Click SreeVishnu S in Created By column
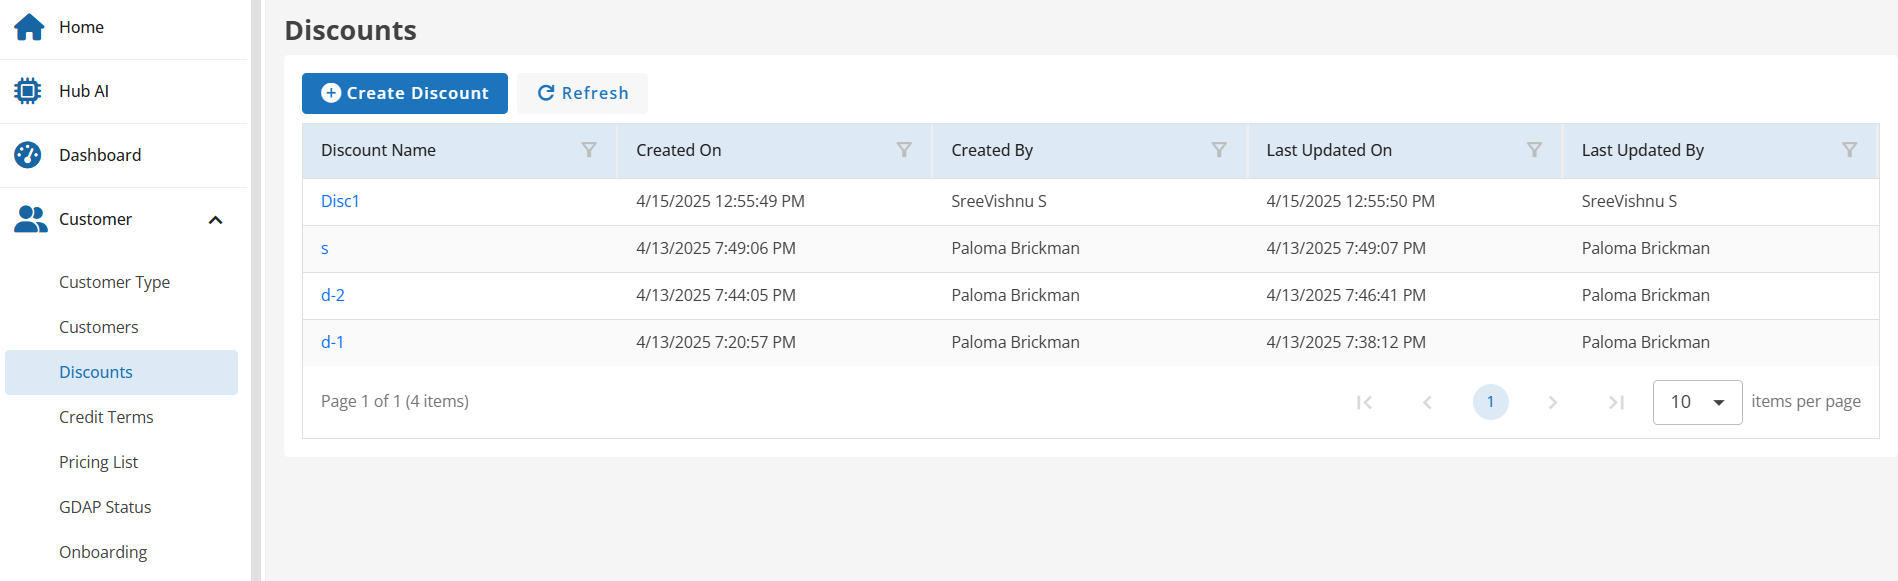Image resolution: width=1898 pixels, height=581 pixels. tap(999, 201)
